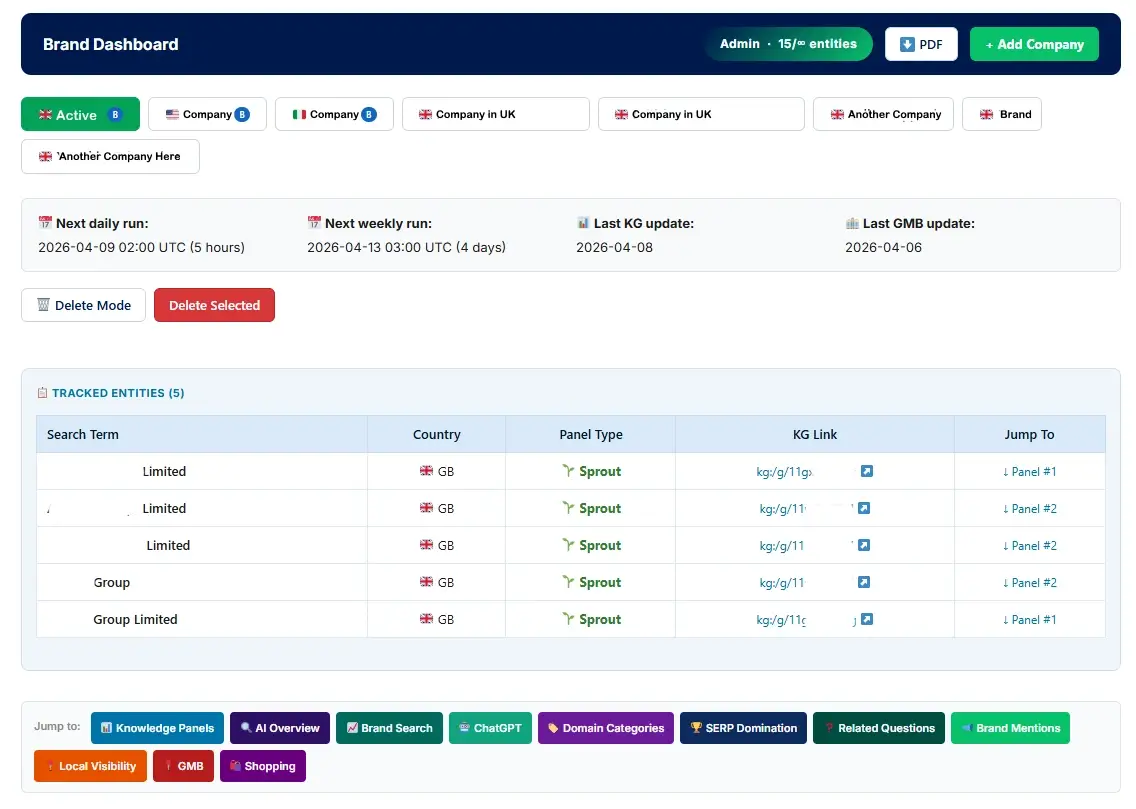
Task: Add a new company
Action: pos(1034,44)
